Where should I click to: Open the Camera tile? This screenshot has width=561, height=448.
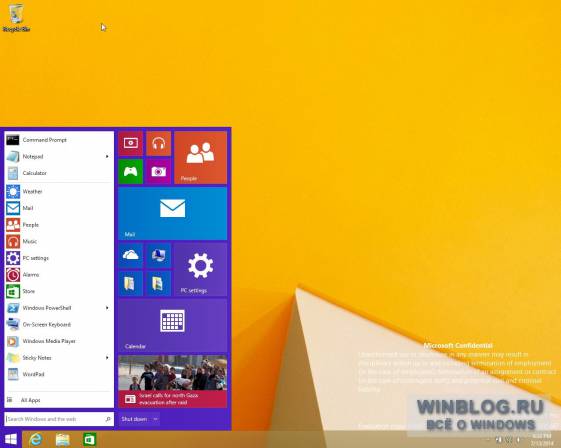click(x=158, y=171)
